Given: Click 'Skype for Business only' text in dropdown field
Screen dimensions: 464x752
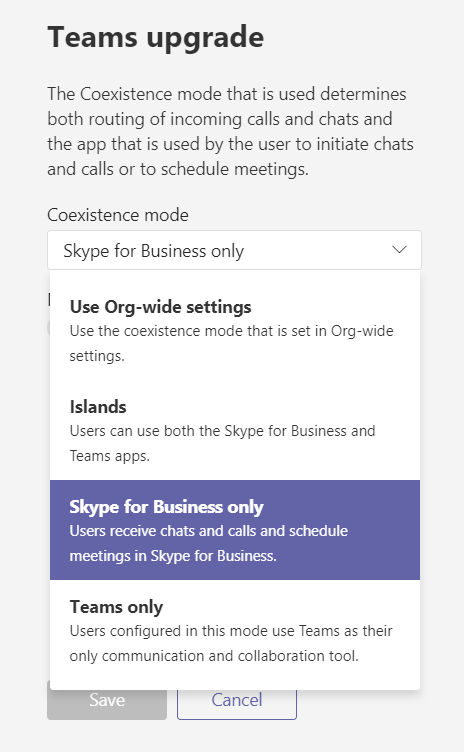Looking at the screenshot, I should point(154,251).
